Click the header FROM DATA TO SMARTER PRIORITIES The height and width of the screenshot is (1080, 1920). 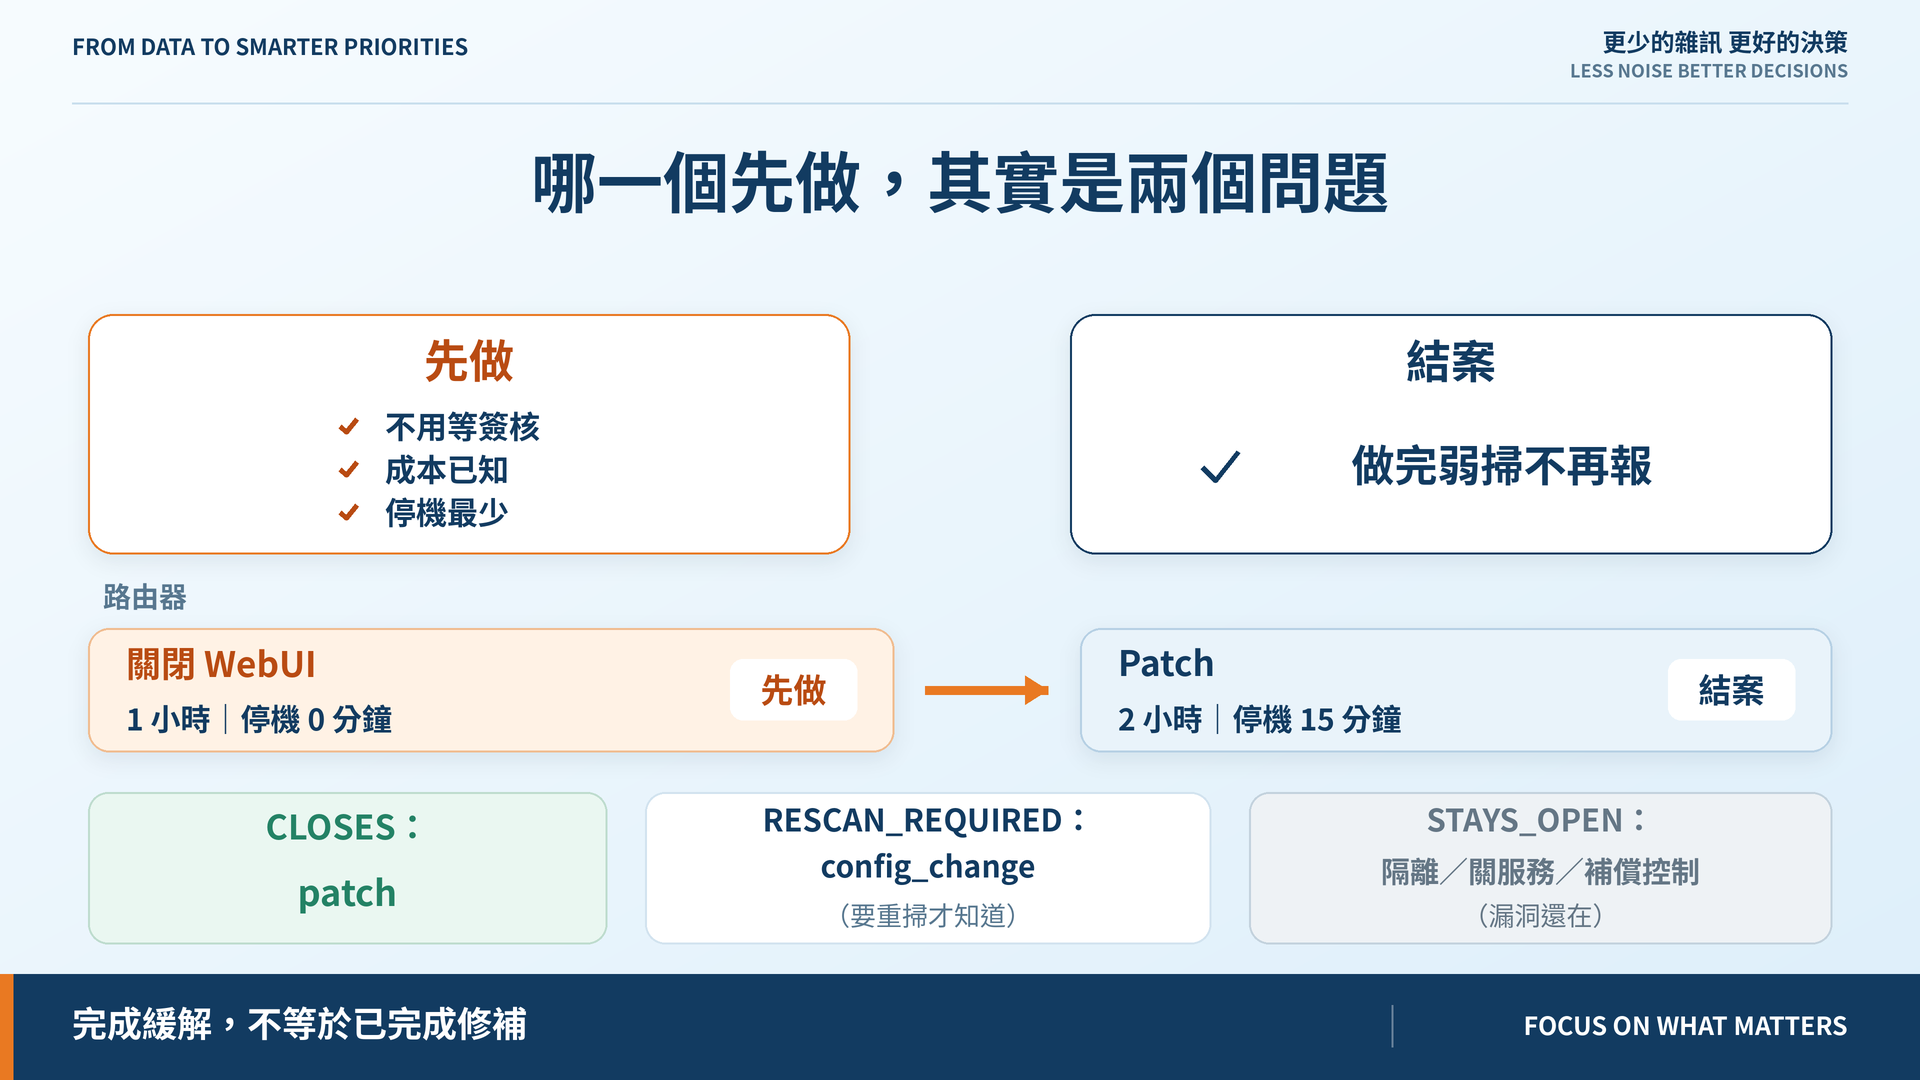[x=270, y=47]
